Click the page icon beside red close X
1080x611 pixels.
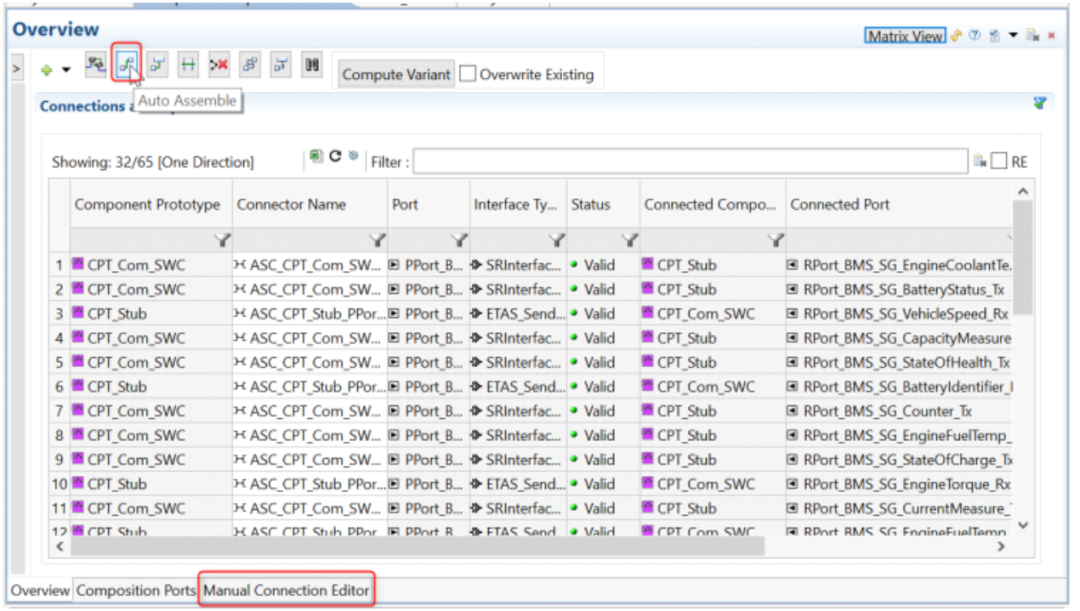1032,36
